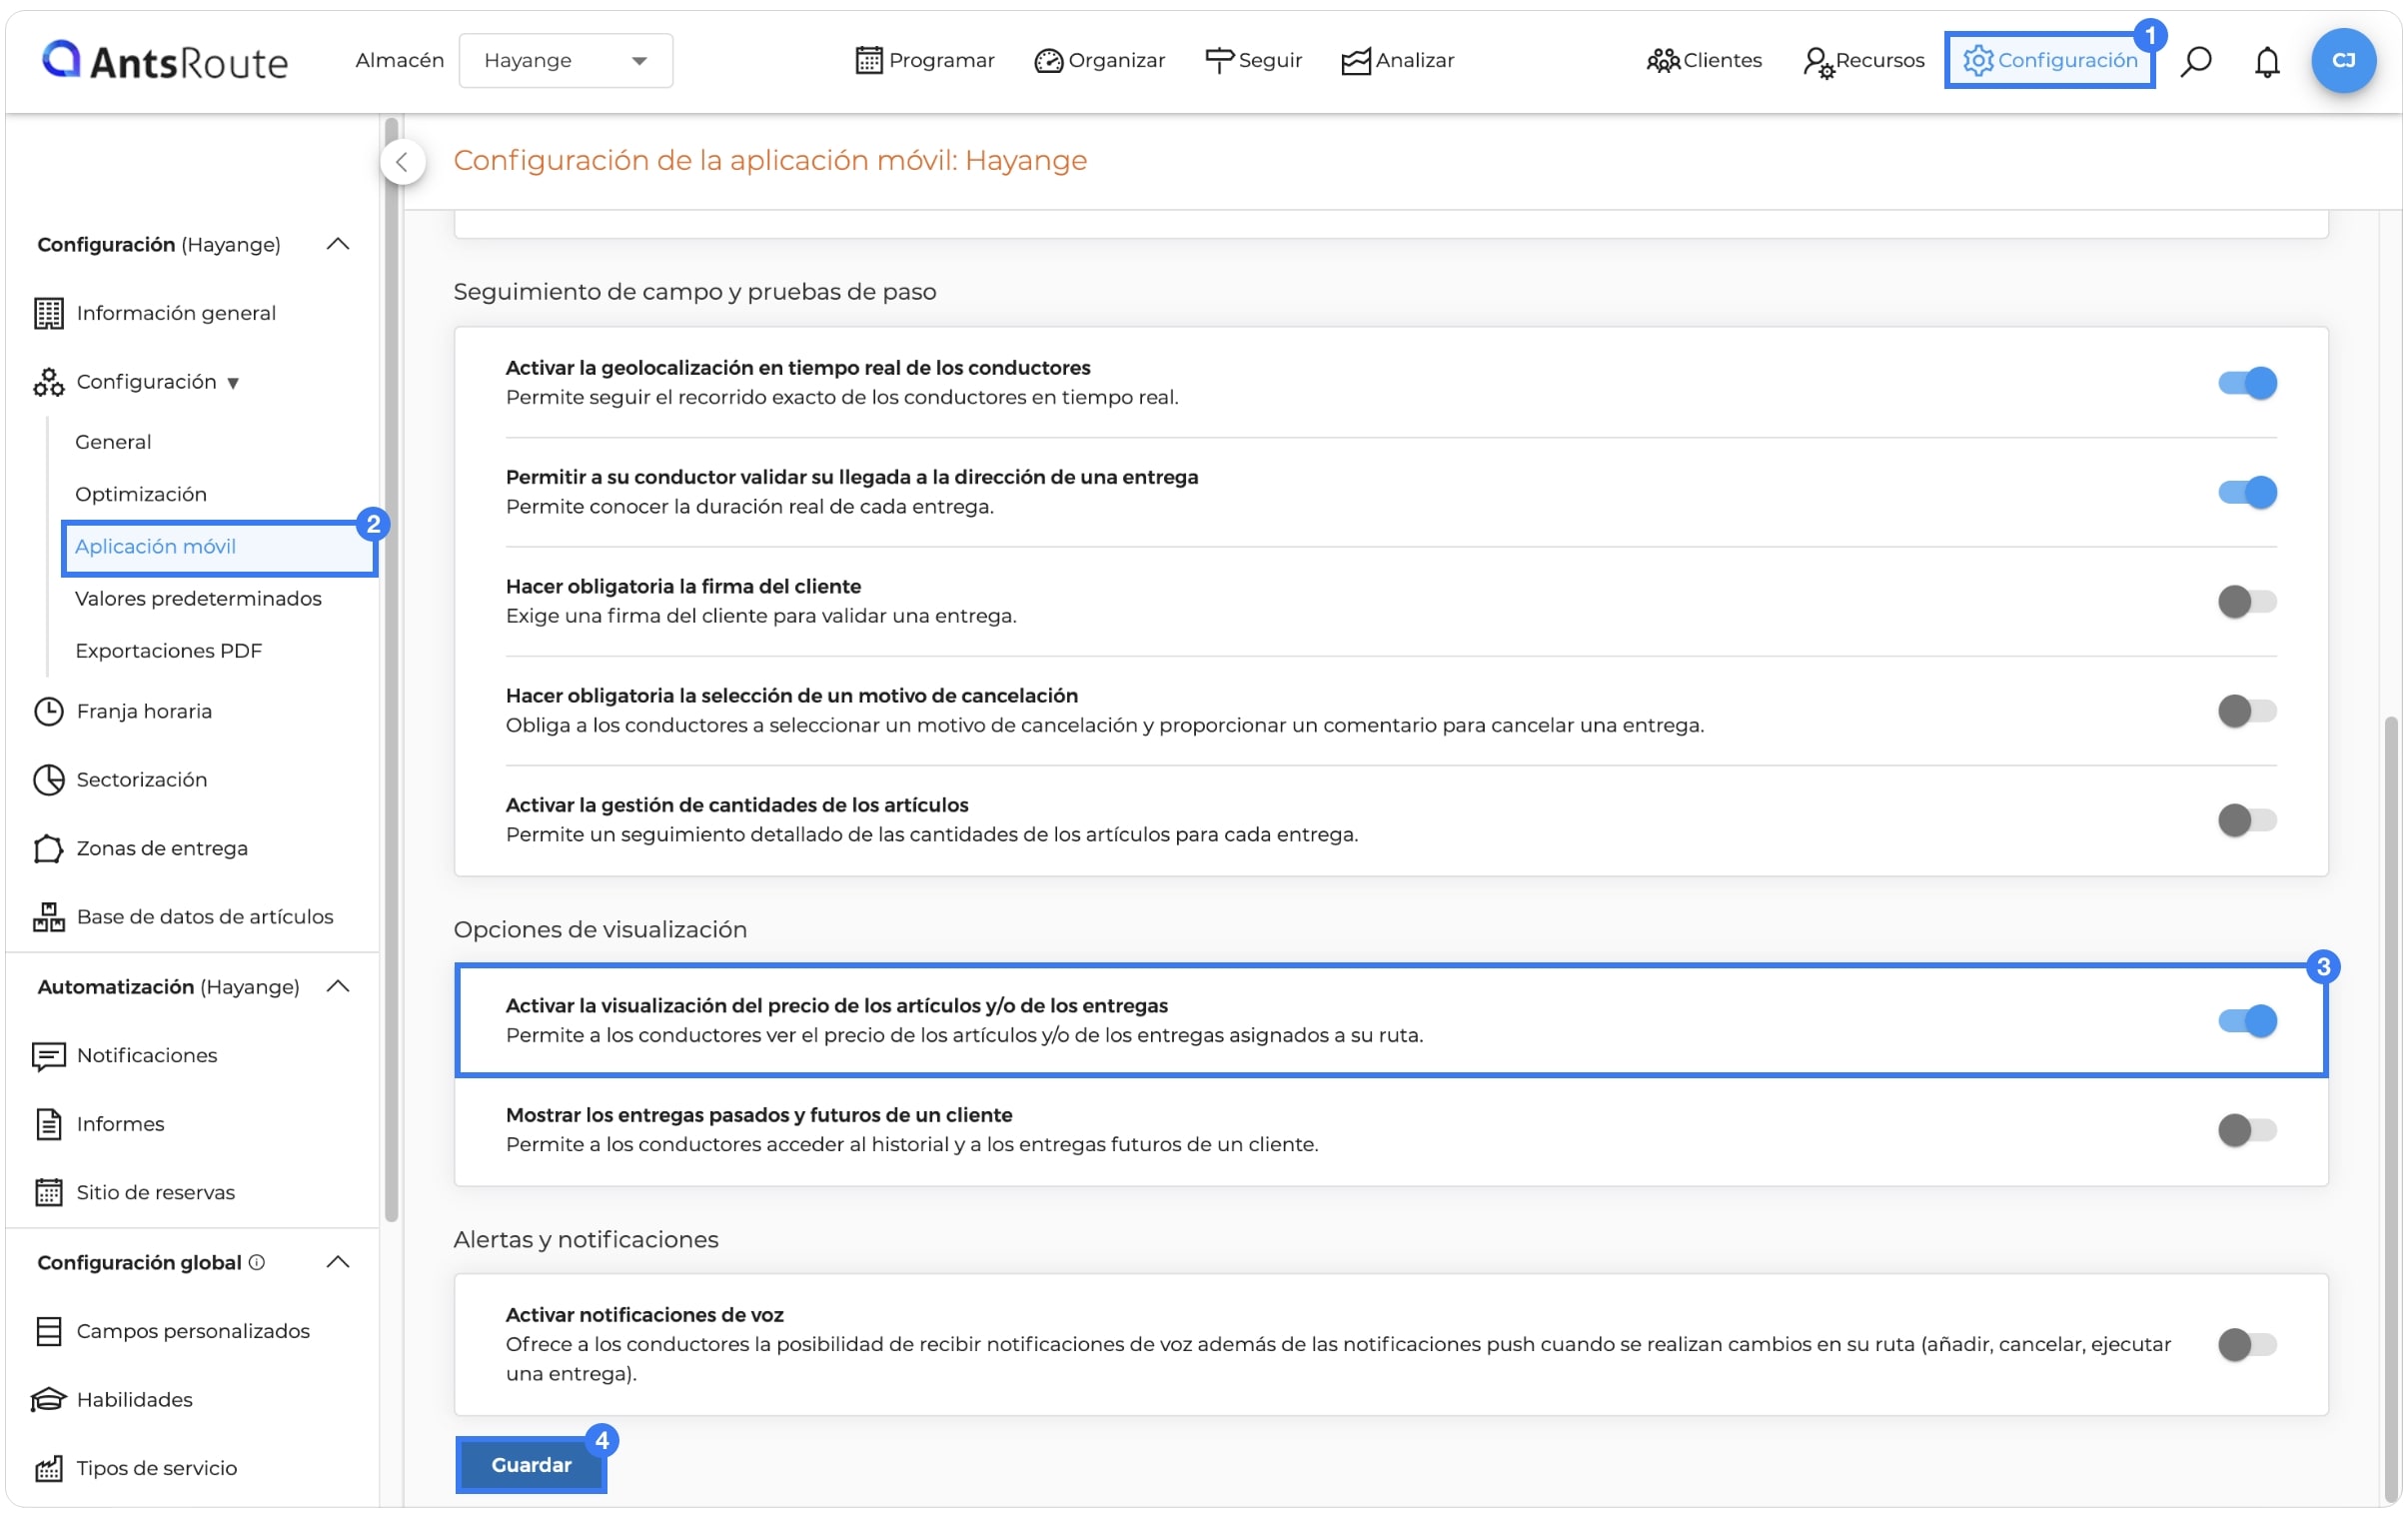Click the Zonas de entrega polygon icon
The width and height of the screenshot is (2408, 1516).
[49, 849]
